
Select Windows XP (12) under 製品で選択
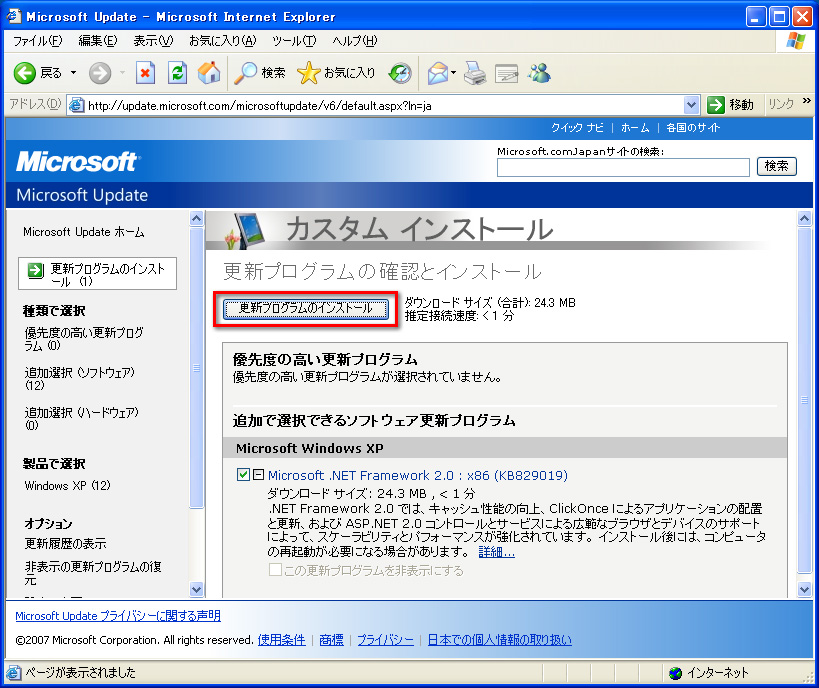point(67,486)
